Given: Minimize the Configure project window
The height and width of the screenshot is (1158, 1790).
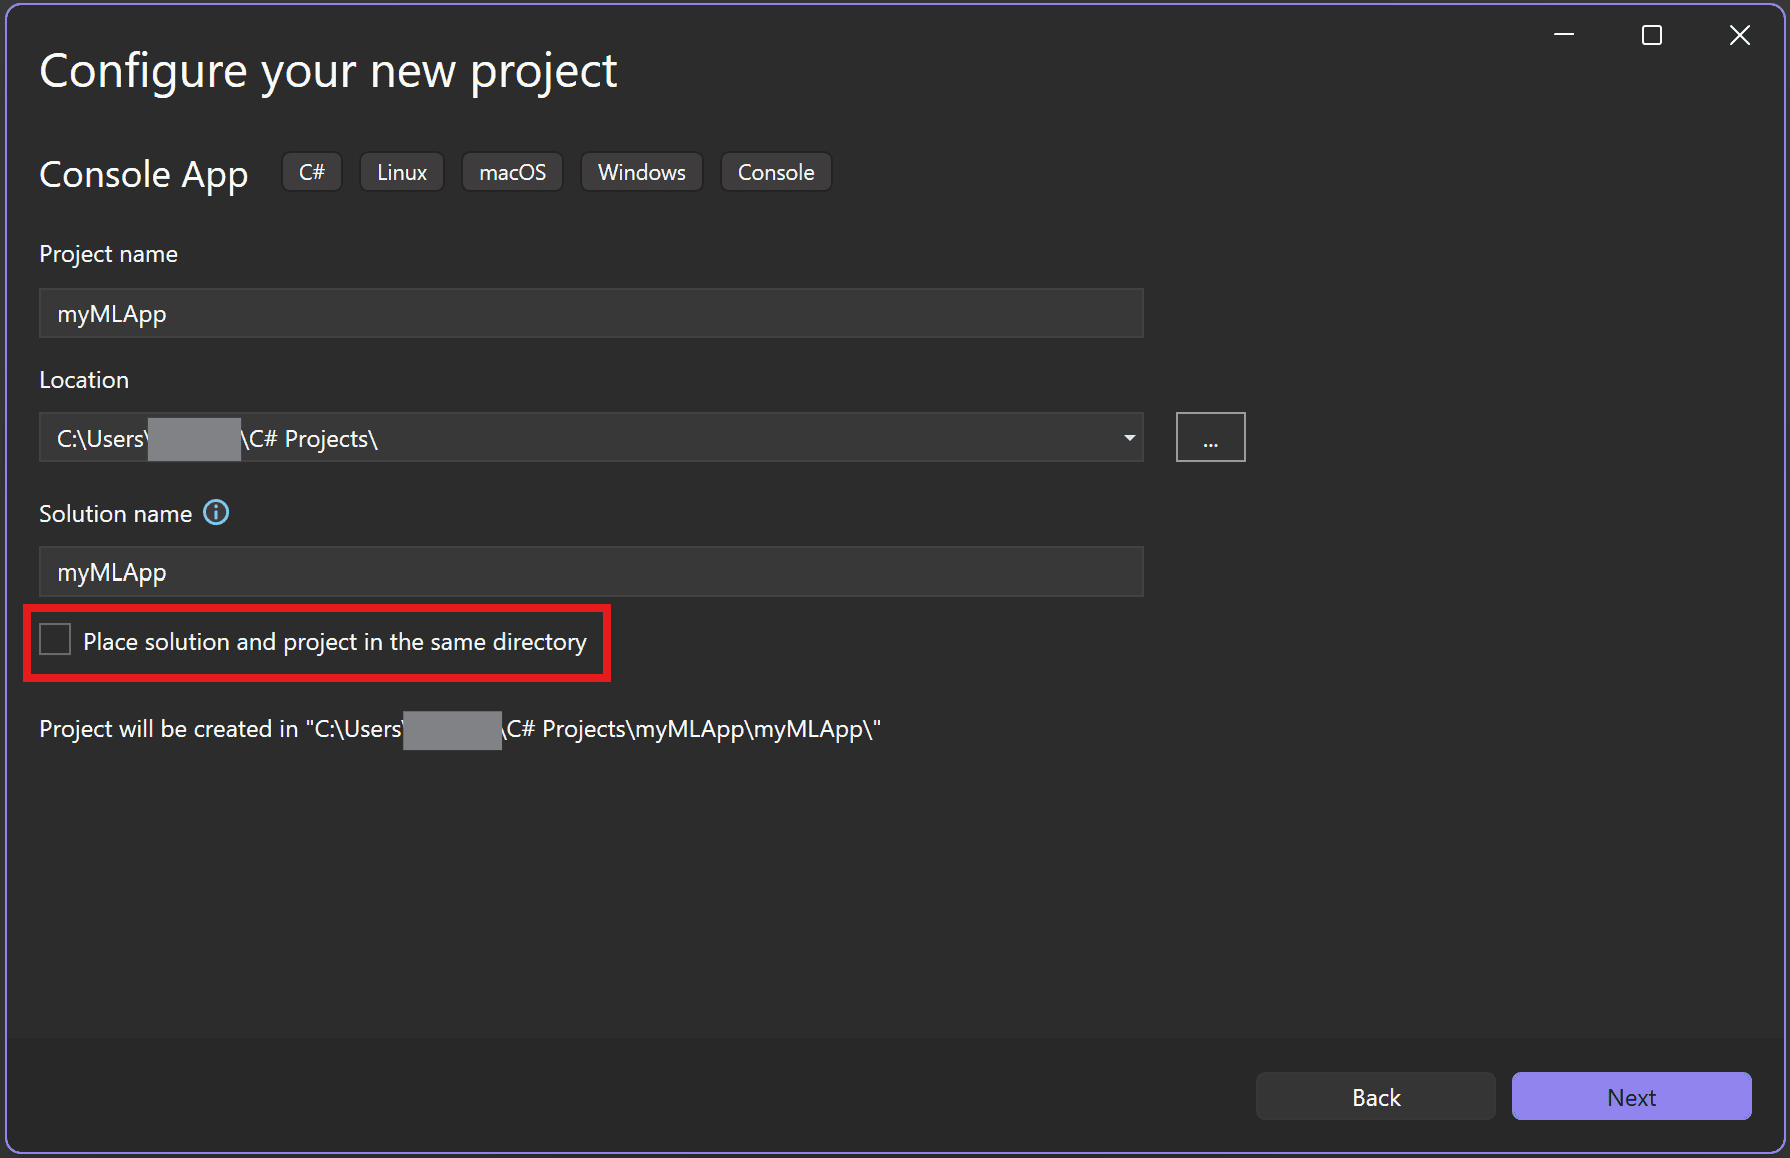Looking at the screenshot, I should tap(1563, 34).
